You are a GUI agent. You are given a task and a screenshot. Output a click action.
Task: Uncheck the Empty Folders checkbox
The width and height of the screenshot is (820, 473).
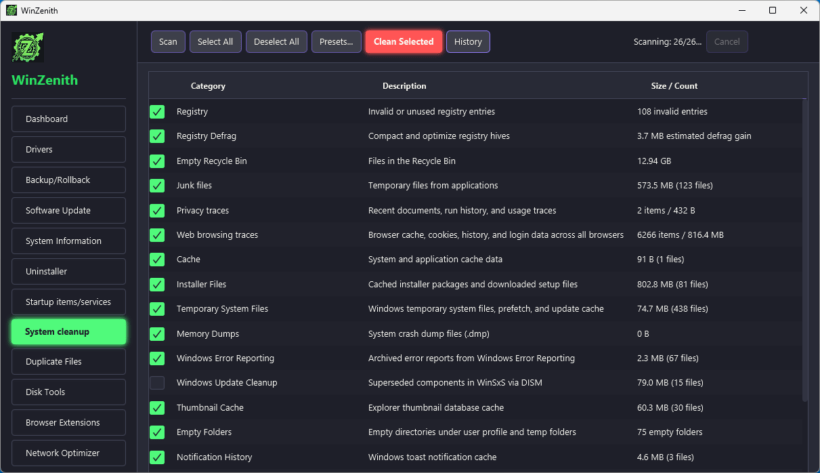pos(157,432)
